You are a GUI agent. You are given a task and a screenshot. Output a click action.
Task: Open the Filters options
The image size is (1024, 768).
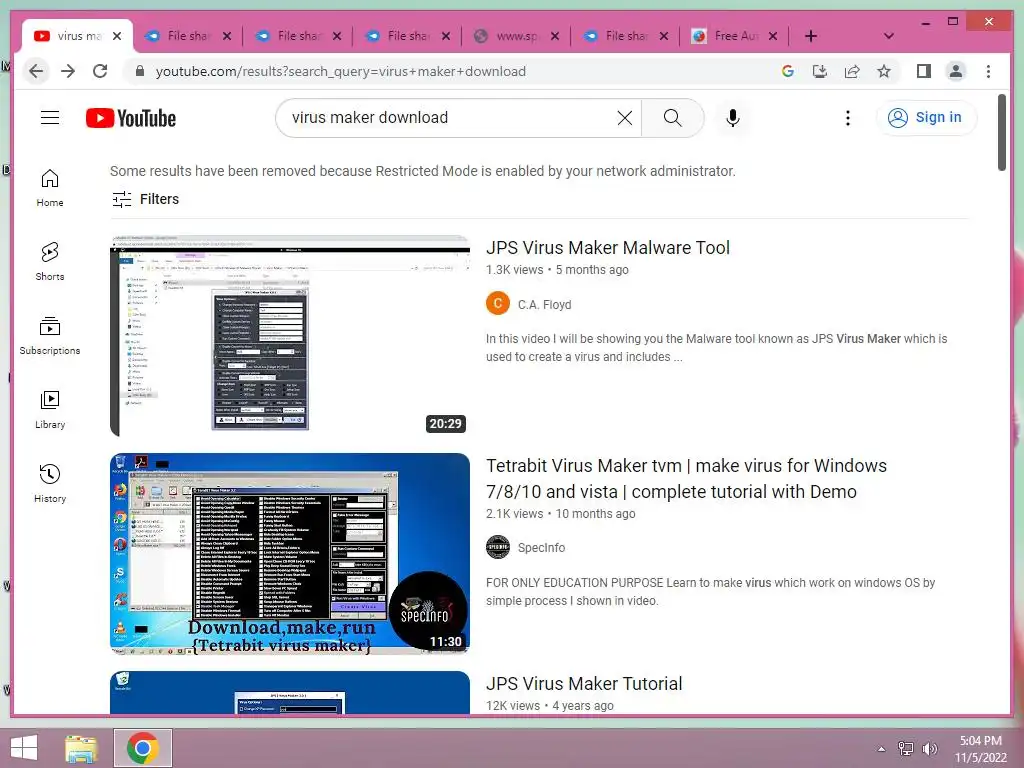[145, 199]
